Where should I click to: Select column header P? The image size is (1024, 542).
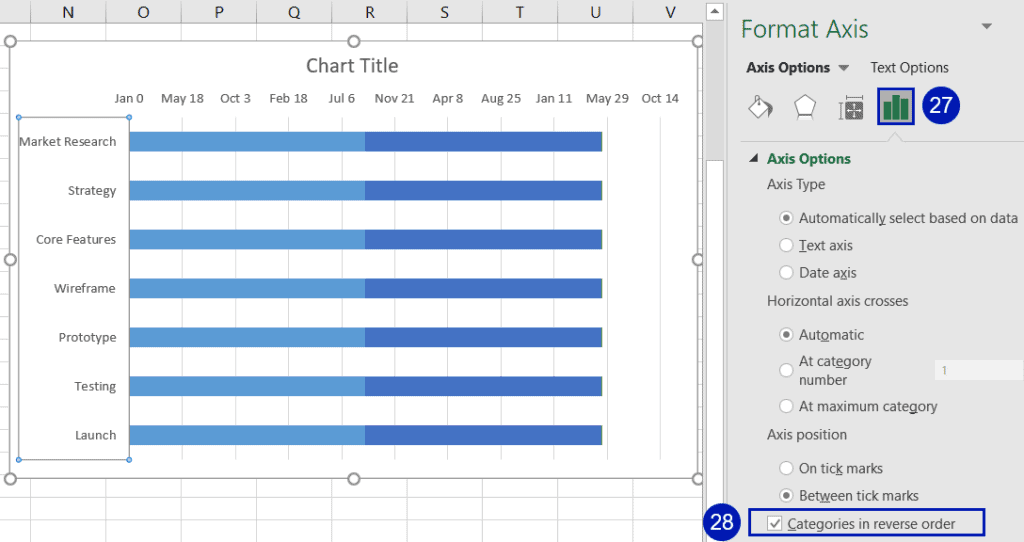click(219, 12)
